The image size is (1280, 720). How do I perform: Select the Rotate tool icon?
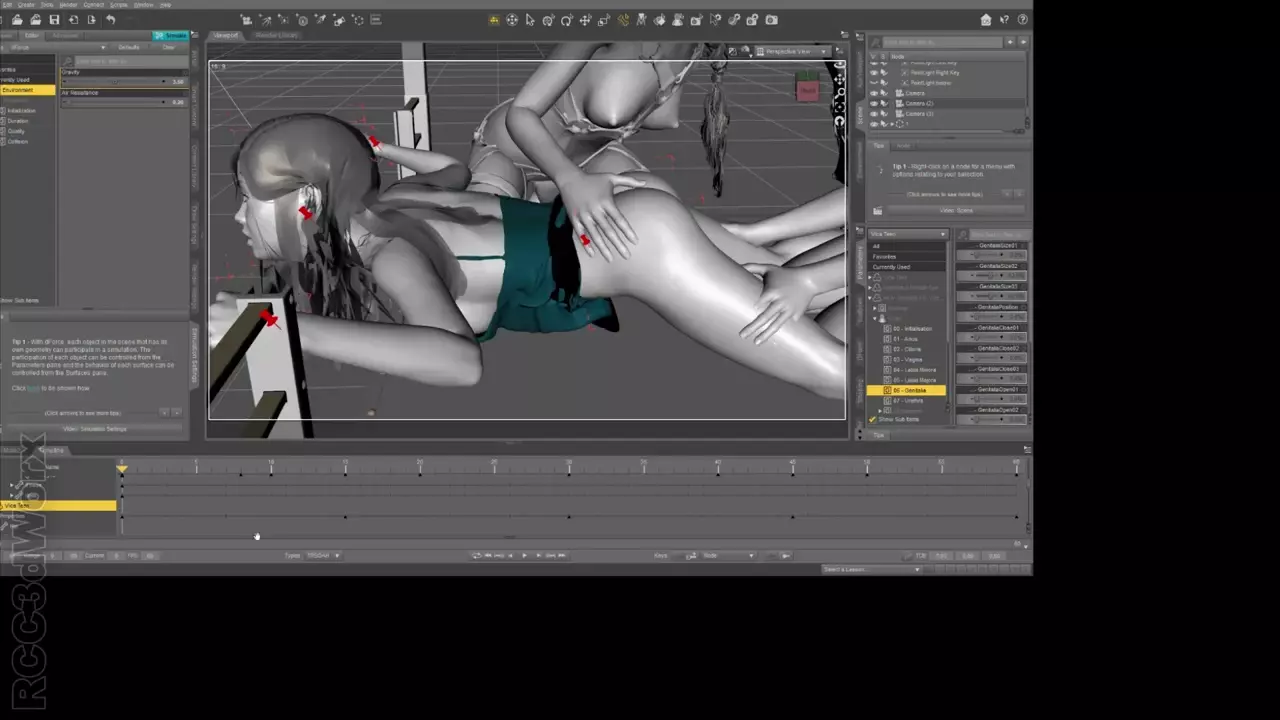[567, 20]
